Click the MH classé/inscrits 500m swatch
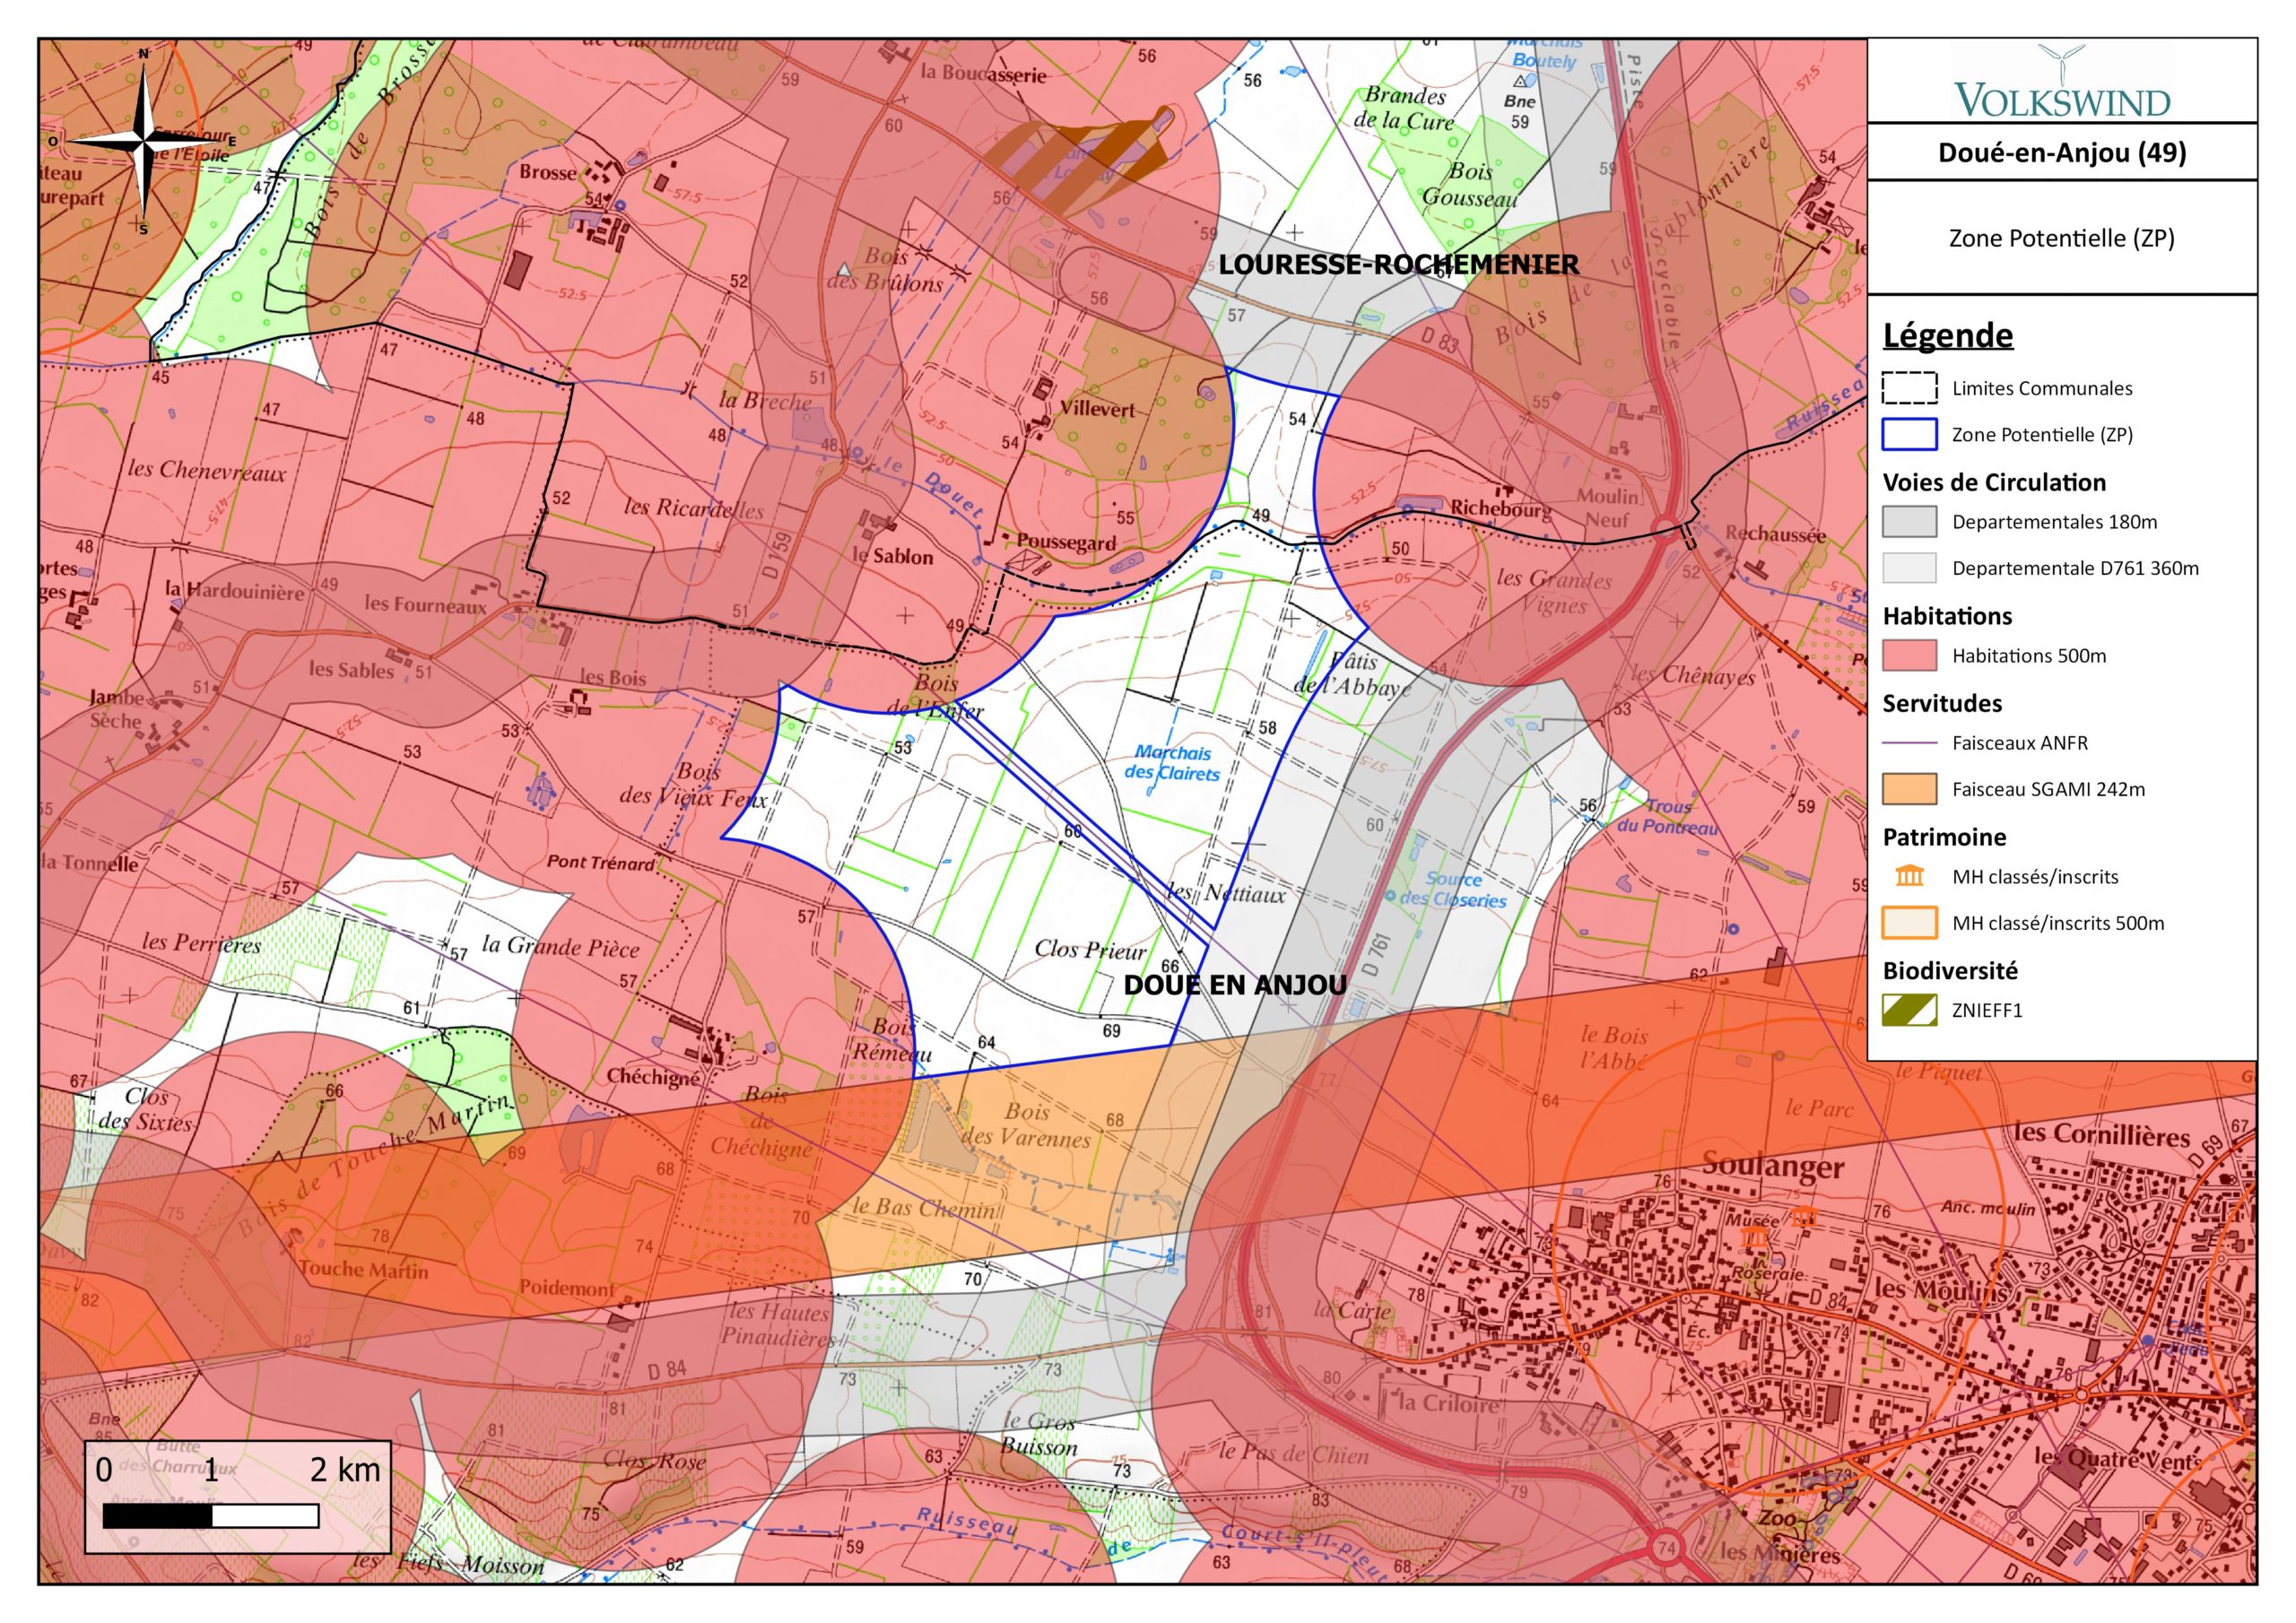The image size is (2296, 1623). (1909, 923)
